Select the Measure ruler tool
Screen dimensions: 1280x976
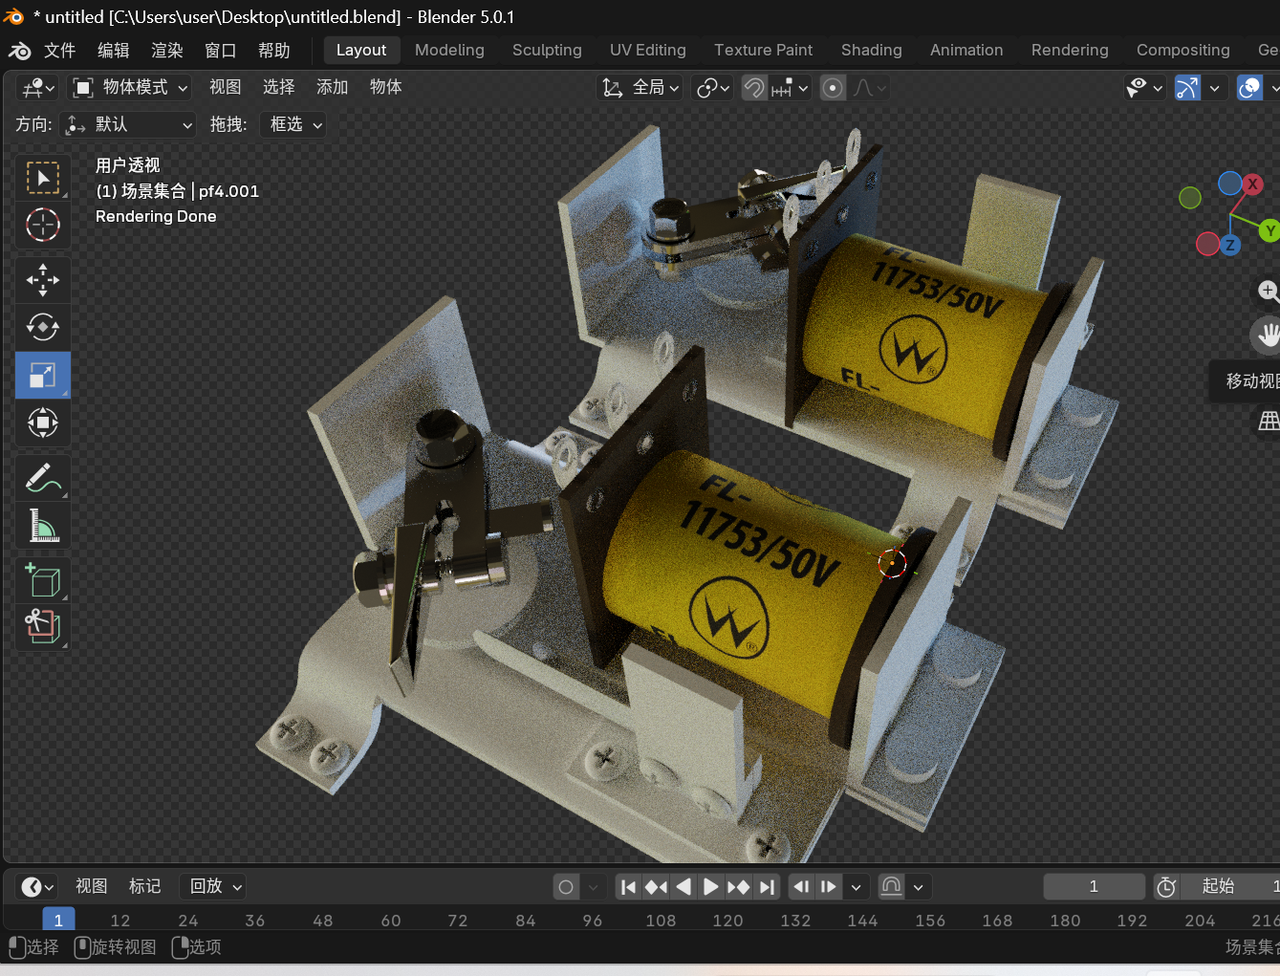43,525
